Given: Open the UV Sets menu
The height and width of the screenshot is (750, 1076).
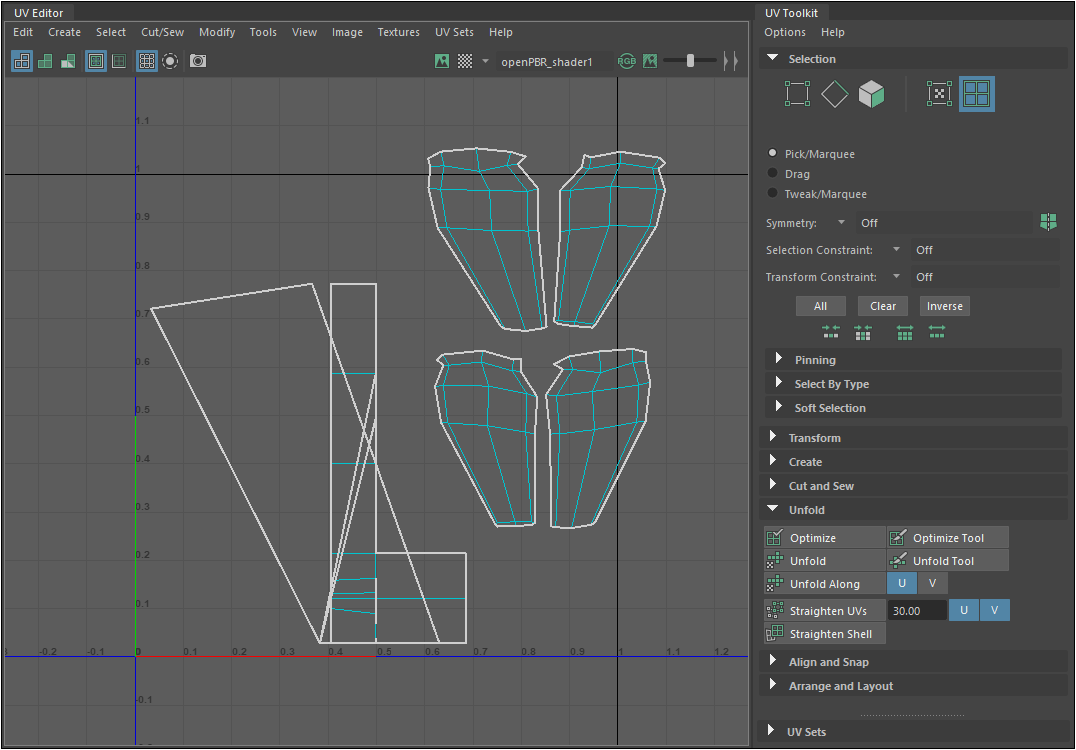Looking at the screenshot, I should (454, 32).
